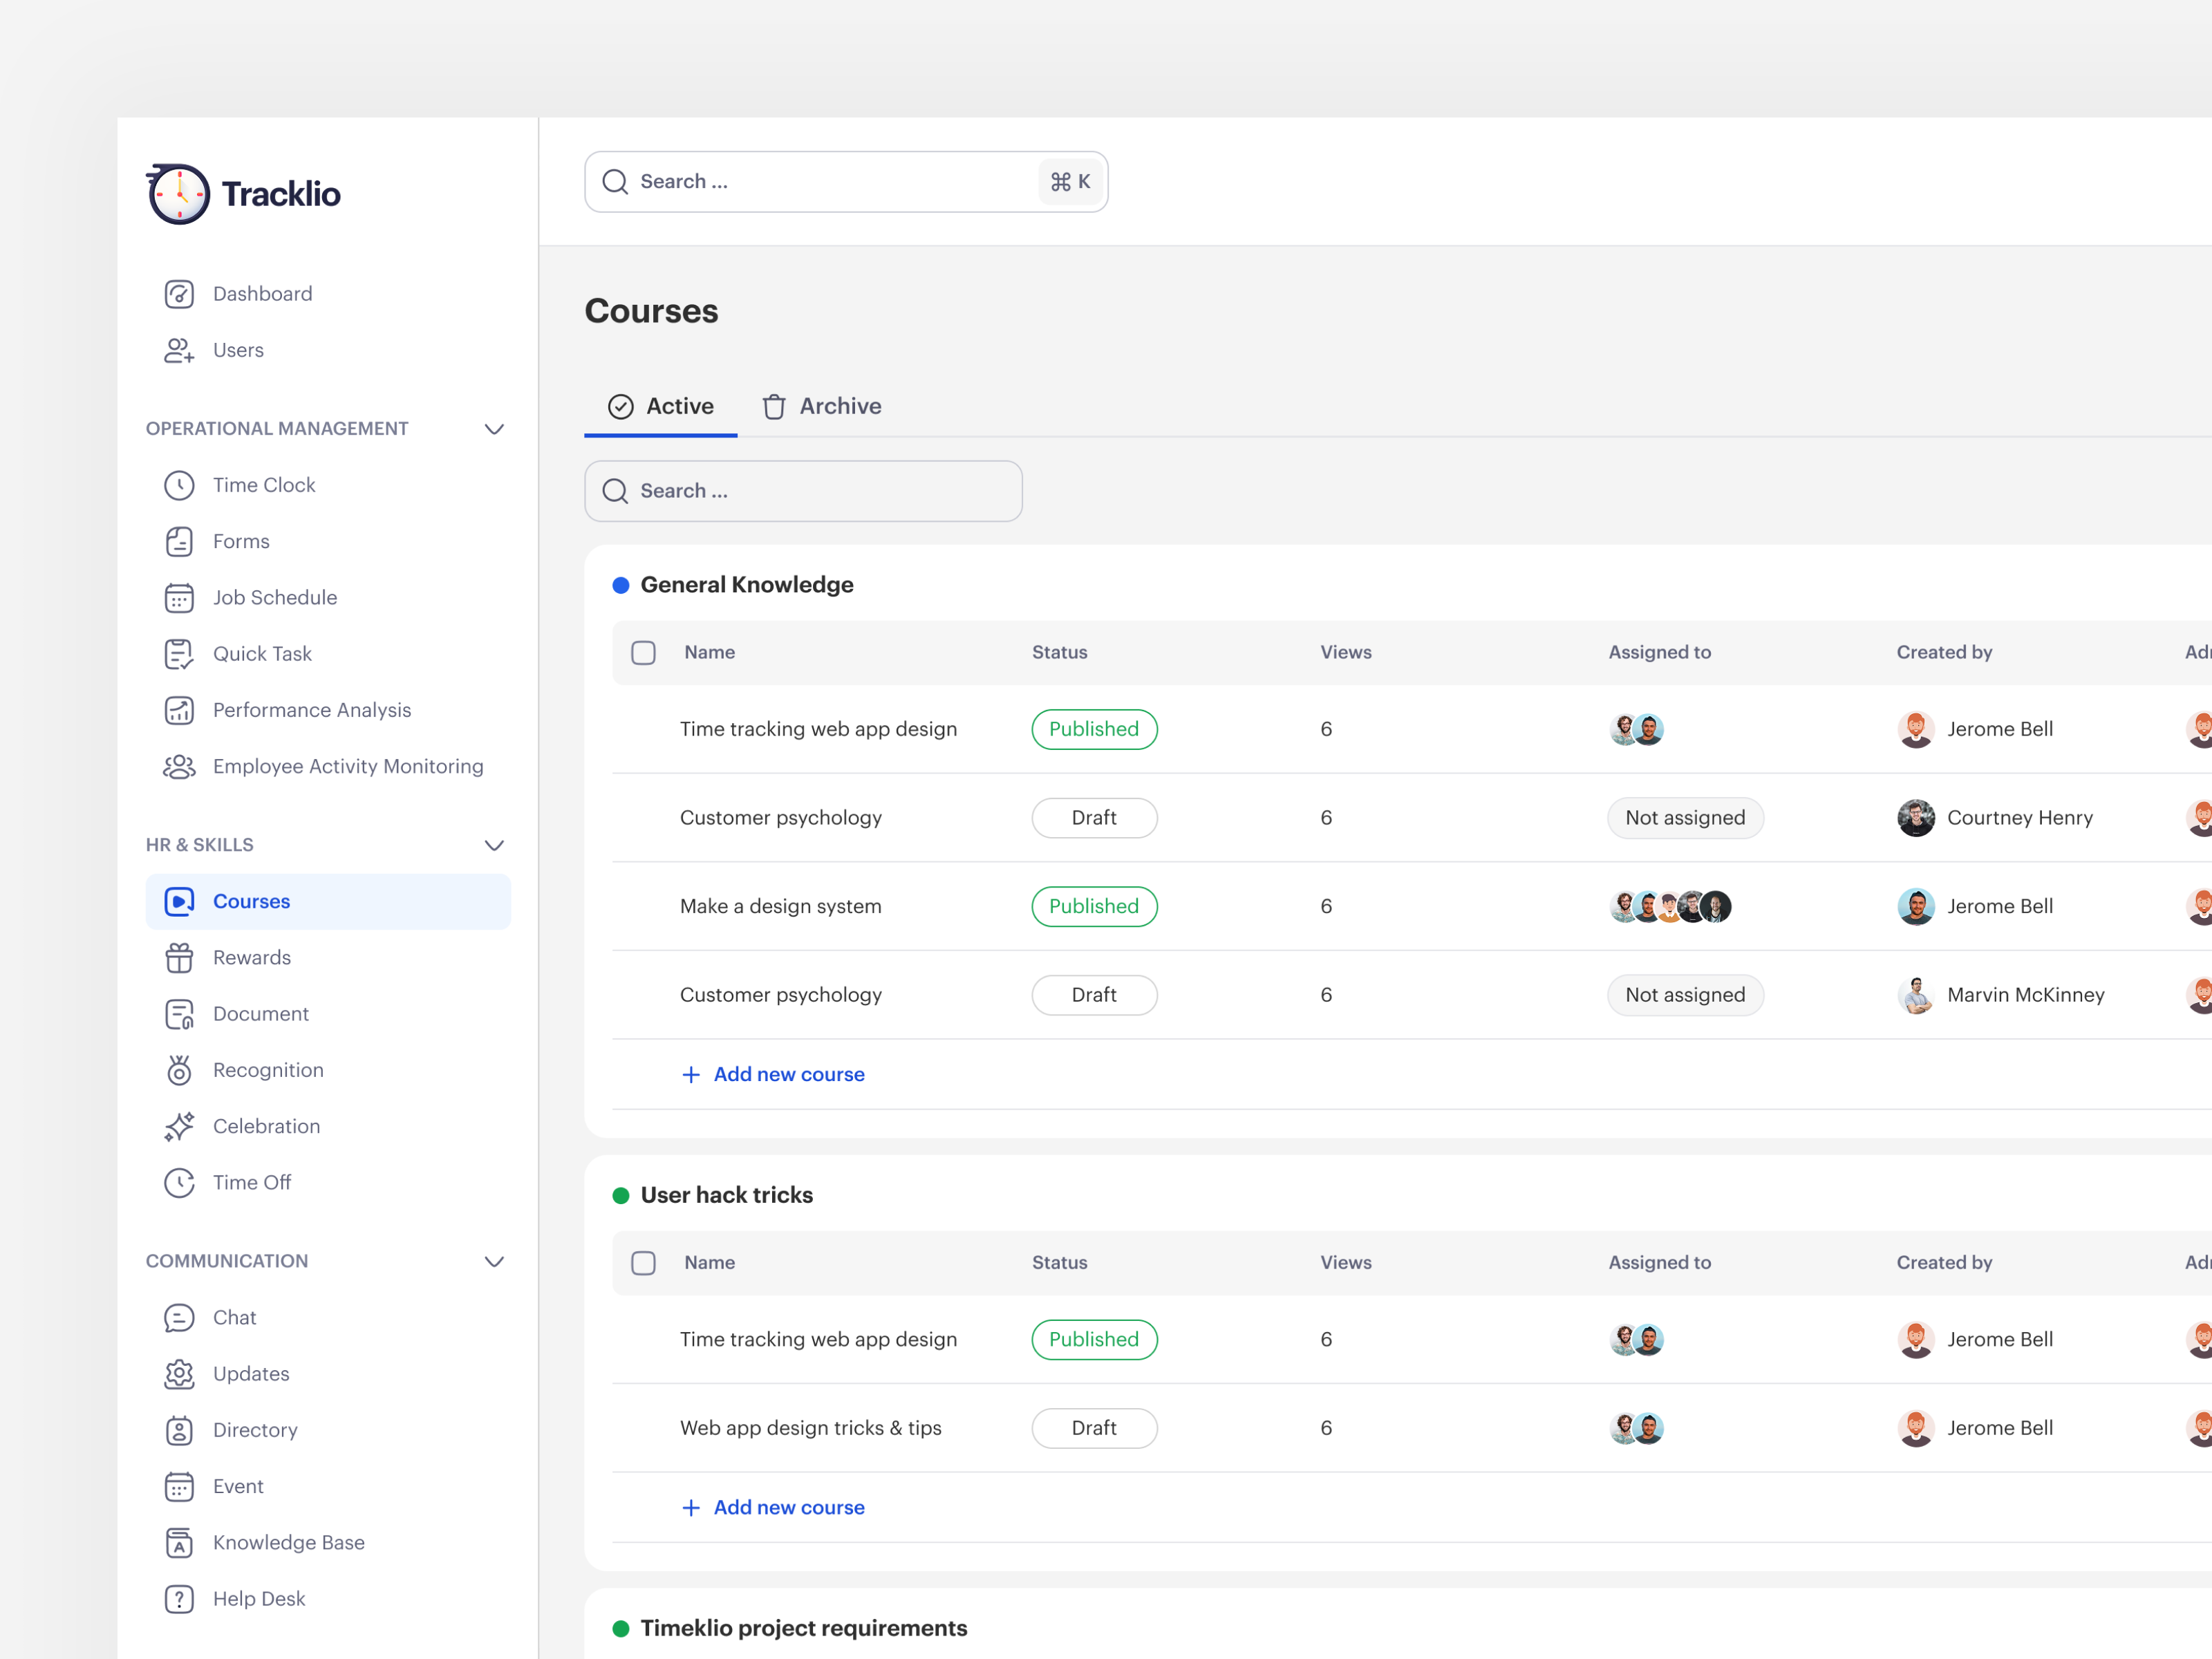Image resolution: width=2212 pixels, height=1659 pixels.
Task: Select the Forms icon
Action: click(x=179, y=541)
